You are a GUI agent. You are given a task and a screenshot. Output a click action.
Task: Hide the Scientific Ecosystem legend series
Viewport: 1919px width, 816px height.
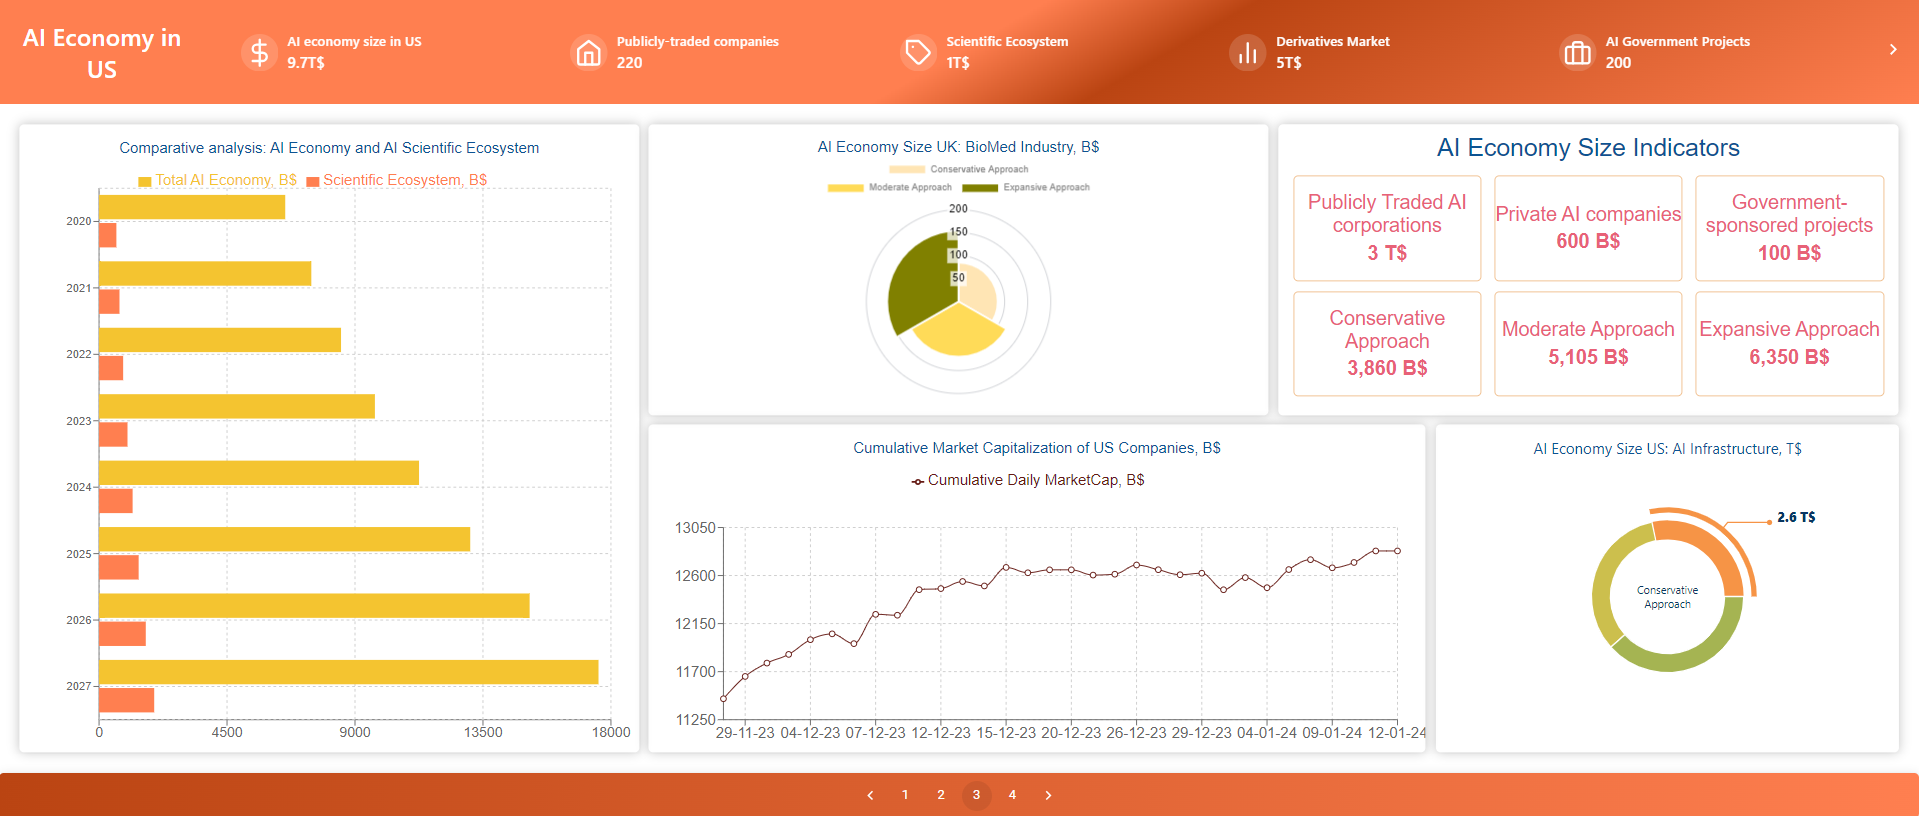pos(396,180)
